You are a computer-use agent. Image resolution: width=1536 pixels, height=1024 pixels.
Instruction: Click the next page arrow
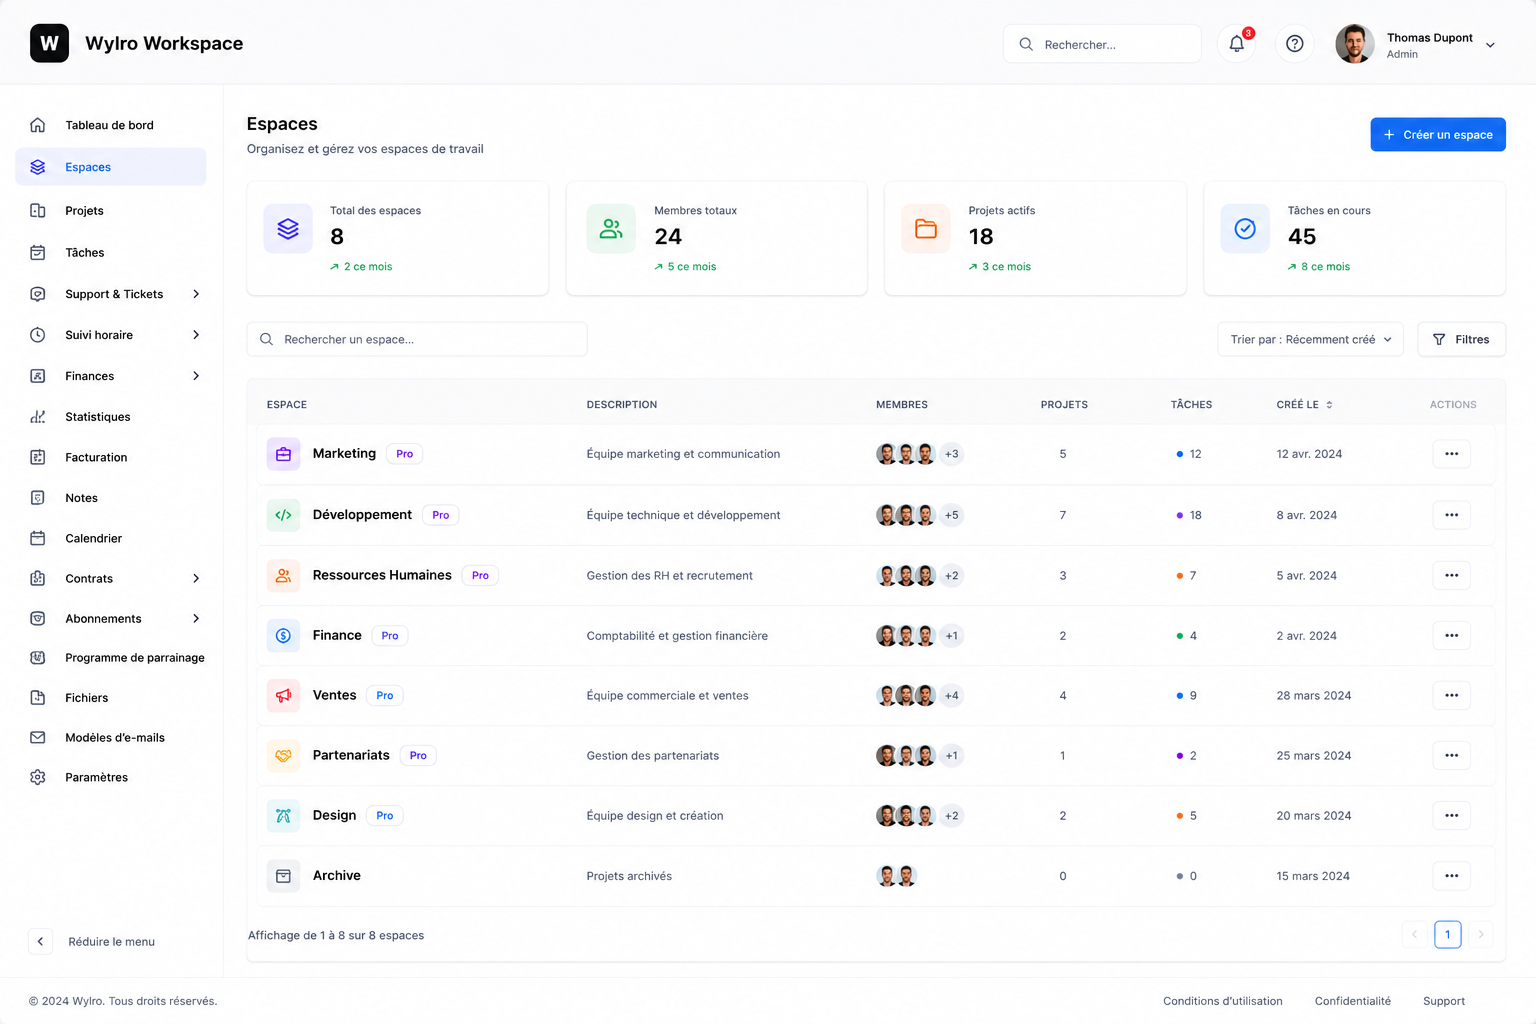pos(1481,935)
